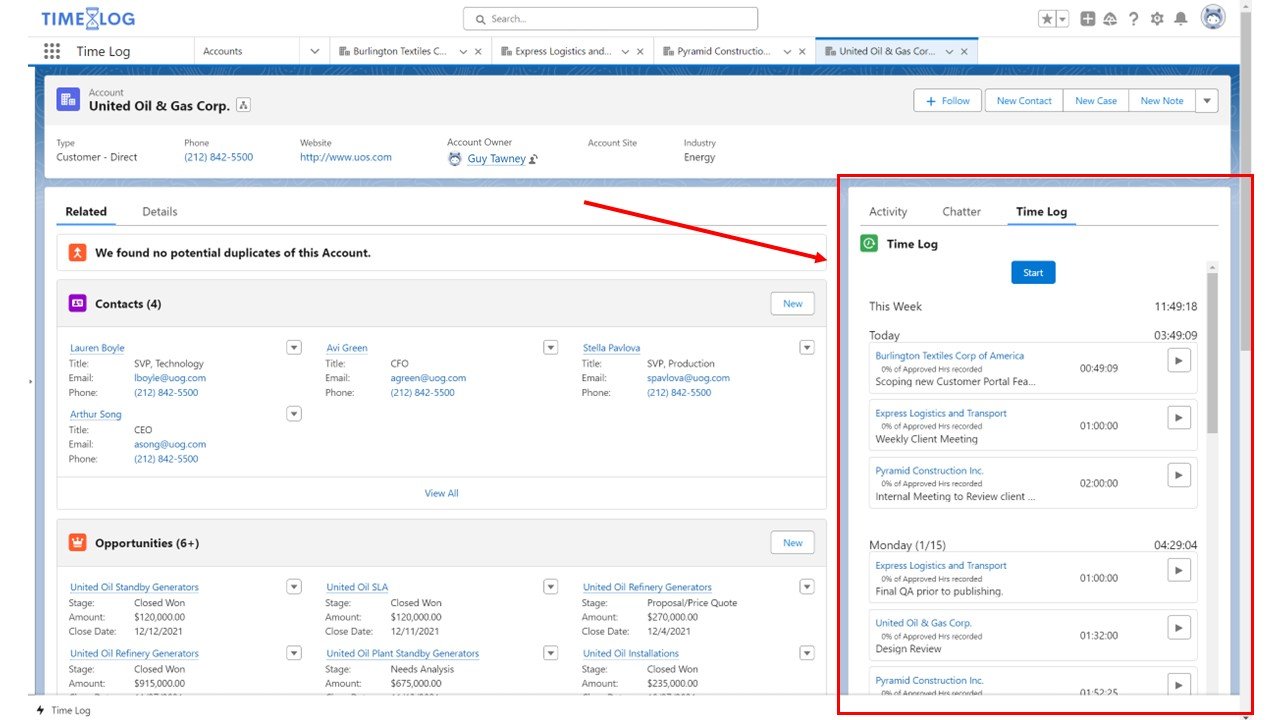Click the Contacts section icon
The width and height of the screenshot is (1280, 720).
tap(77, 303)
